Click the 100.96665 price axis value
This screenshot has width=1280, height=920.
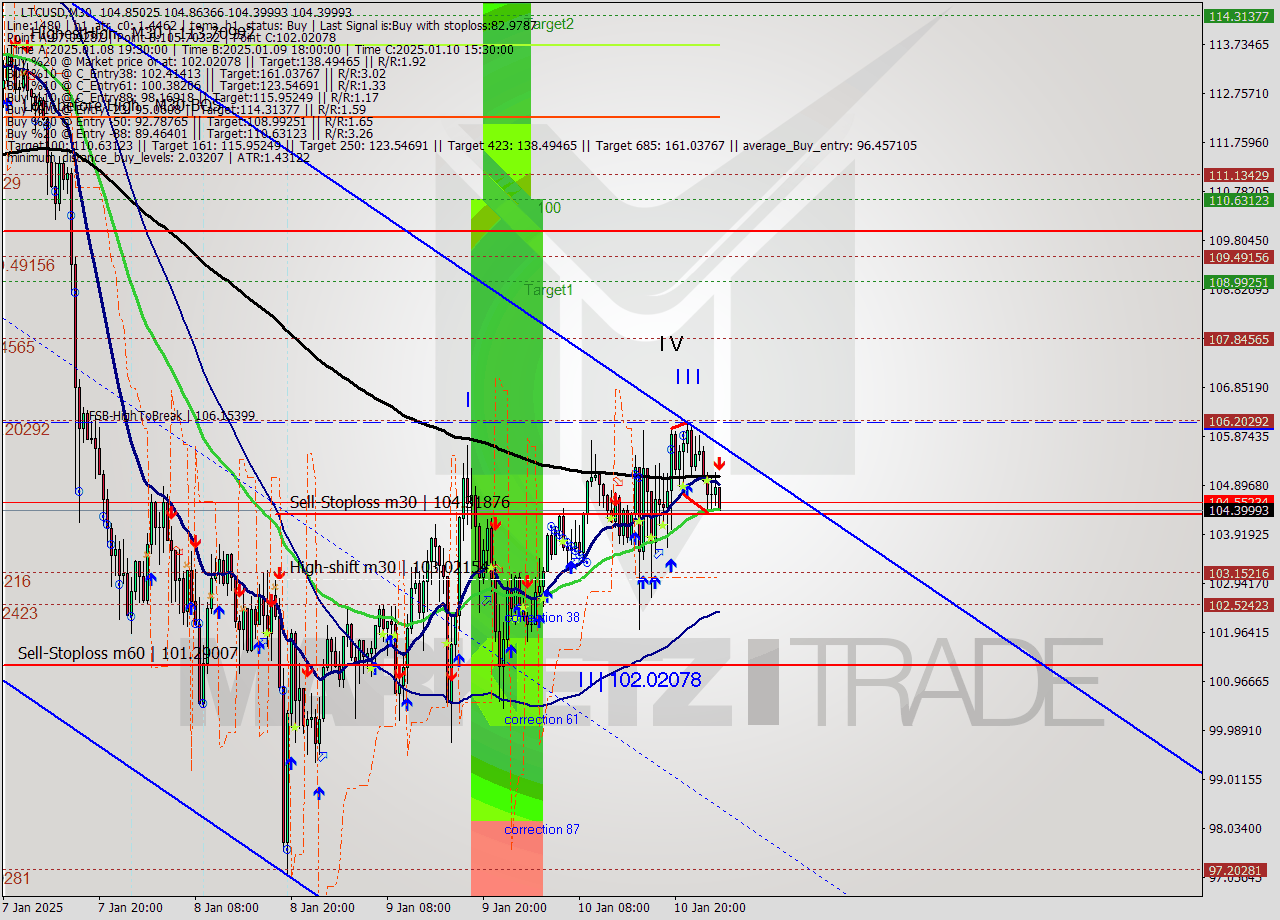(x=1239, y=681)
